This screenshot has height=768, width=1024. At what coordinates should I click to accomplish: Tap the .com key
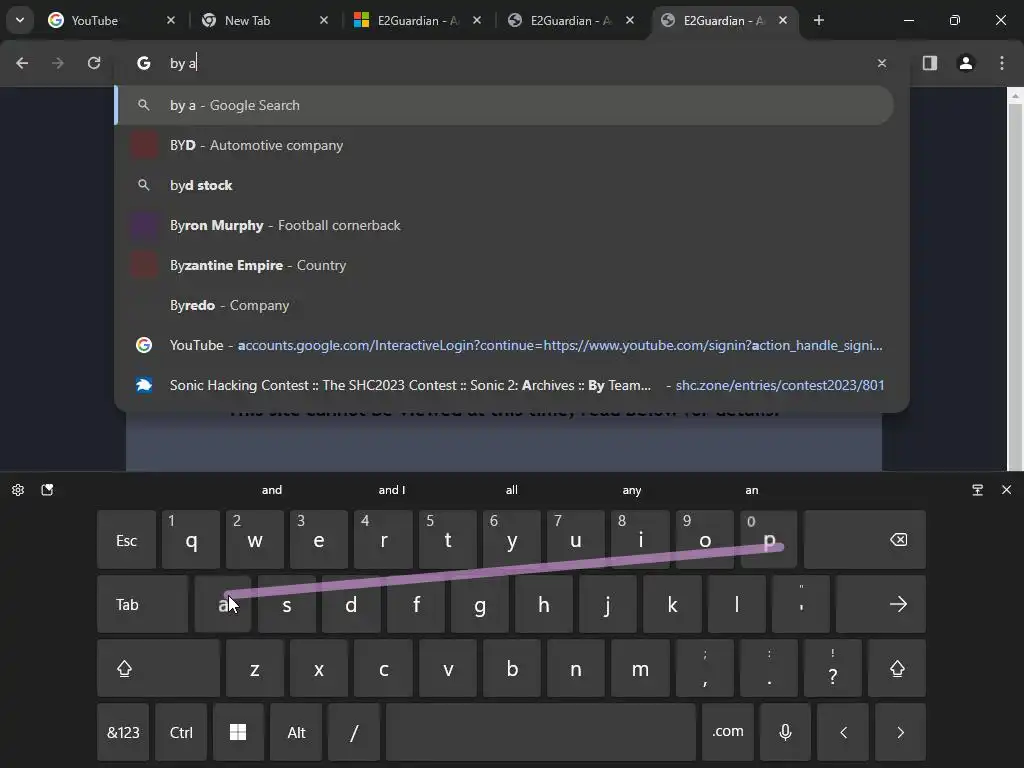coord(728,732)
